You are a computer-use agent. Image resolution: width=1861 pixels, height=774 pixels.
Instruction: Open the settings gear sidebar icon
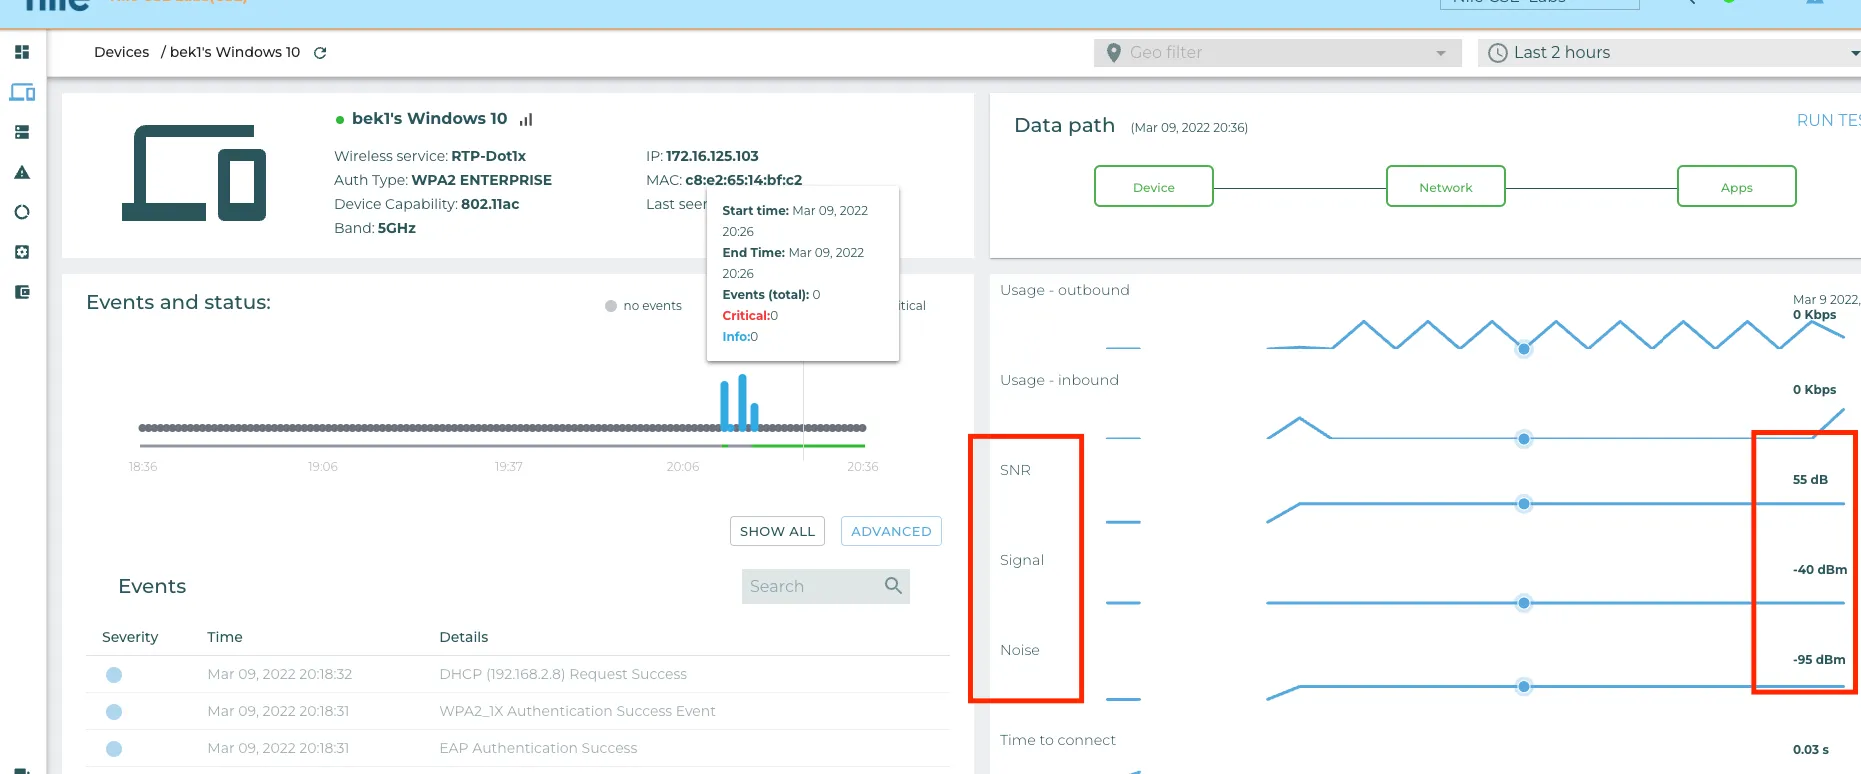click(22, 252)
